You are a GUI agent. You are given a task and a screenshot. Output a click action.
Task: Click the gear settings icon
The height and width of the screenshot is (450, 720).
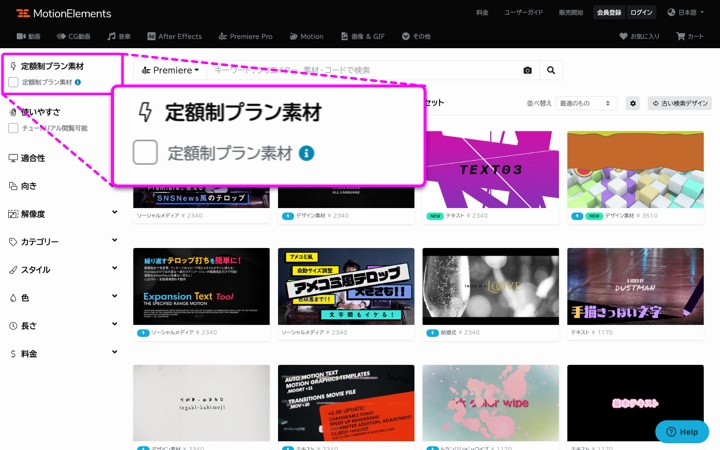tap(633, 103)
